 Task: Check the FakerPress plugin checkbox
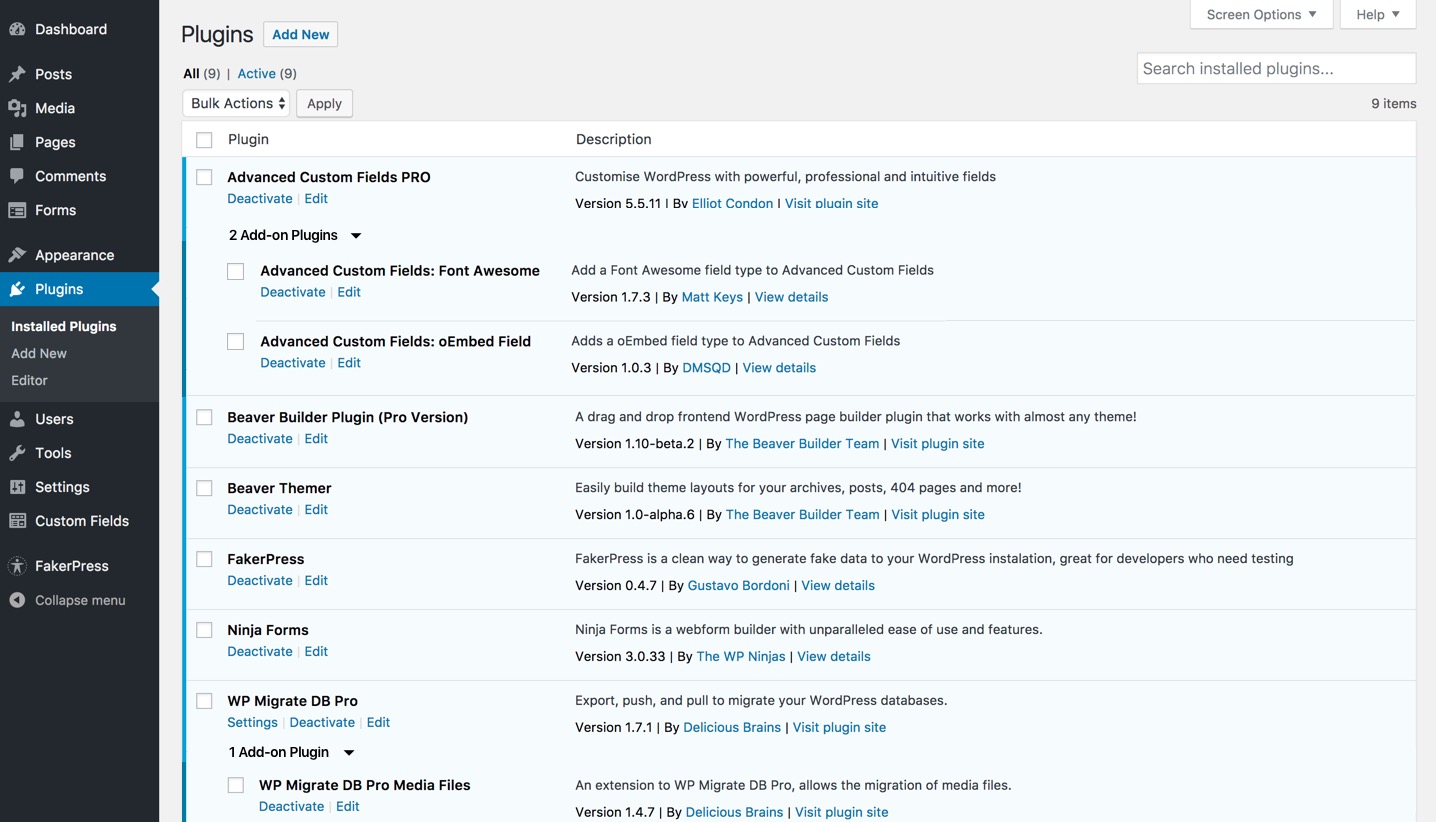[204, 559]
